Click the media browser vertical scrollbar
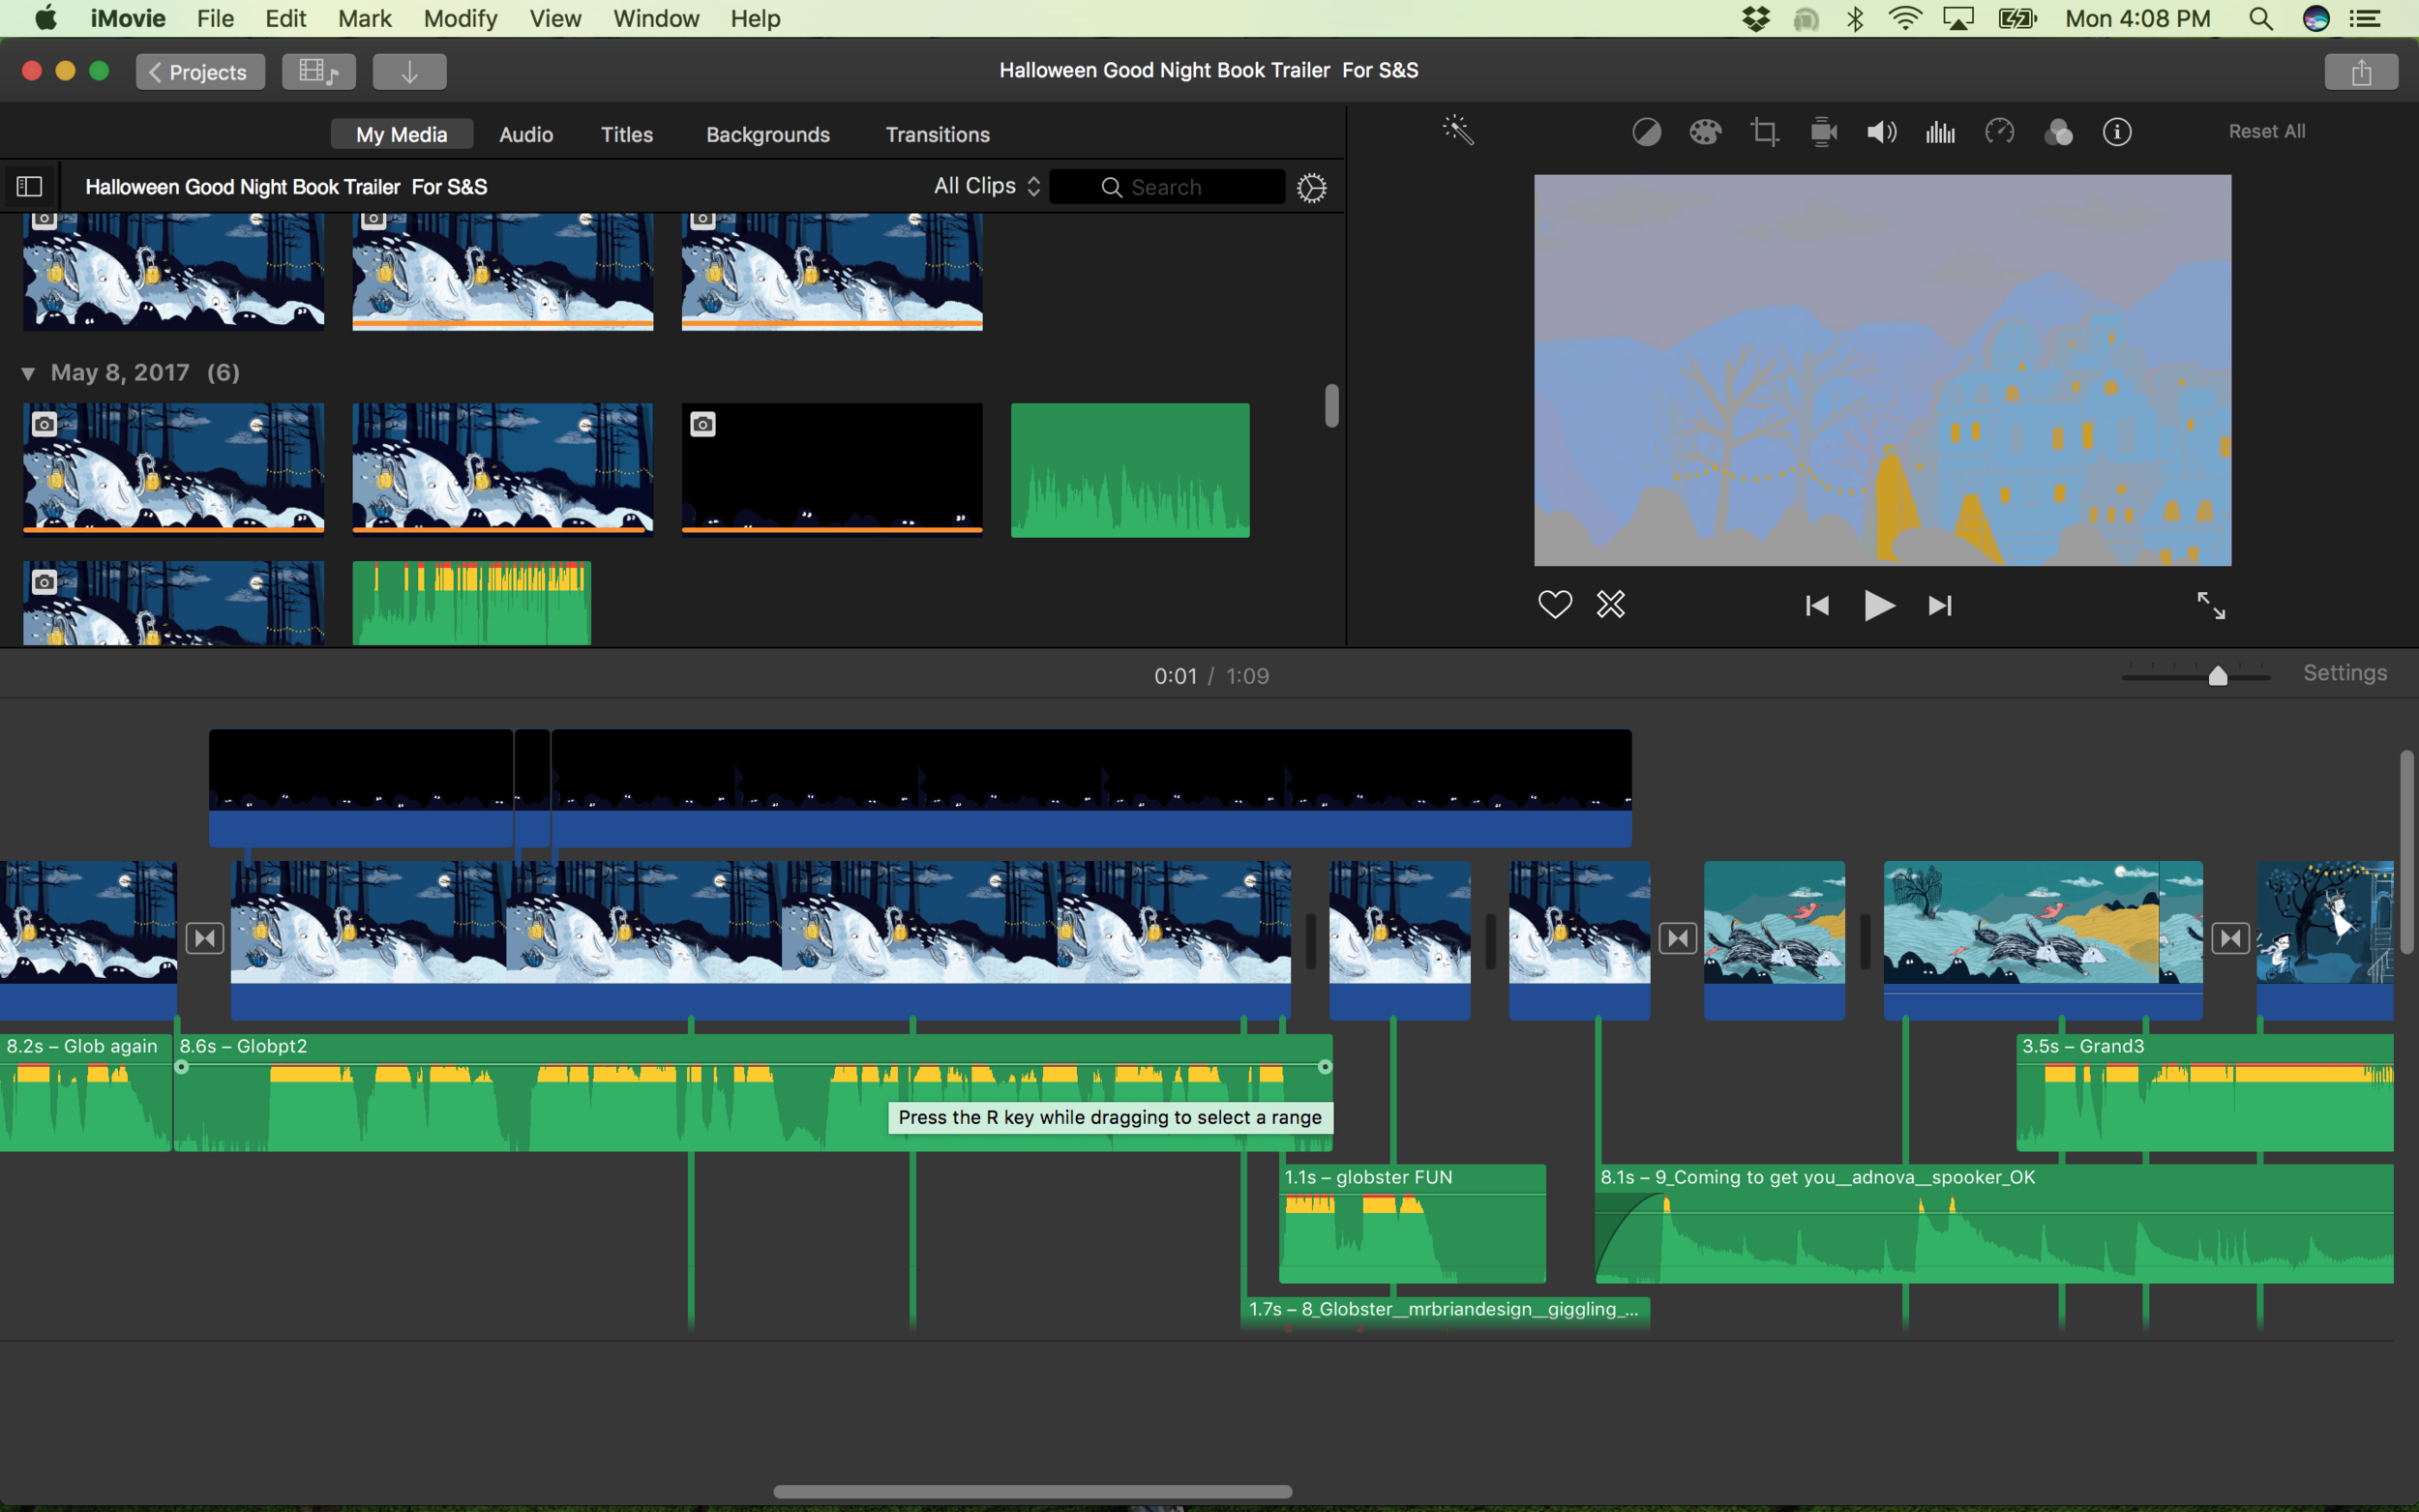 tap(1331, 406)
